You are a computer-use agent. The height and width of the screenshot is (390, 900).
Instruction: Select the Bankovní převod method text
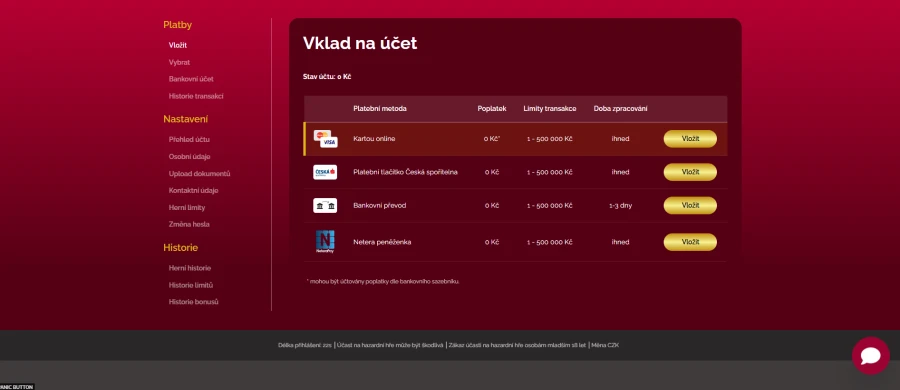[379, 206]
